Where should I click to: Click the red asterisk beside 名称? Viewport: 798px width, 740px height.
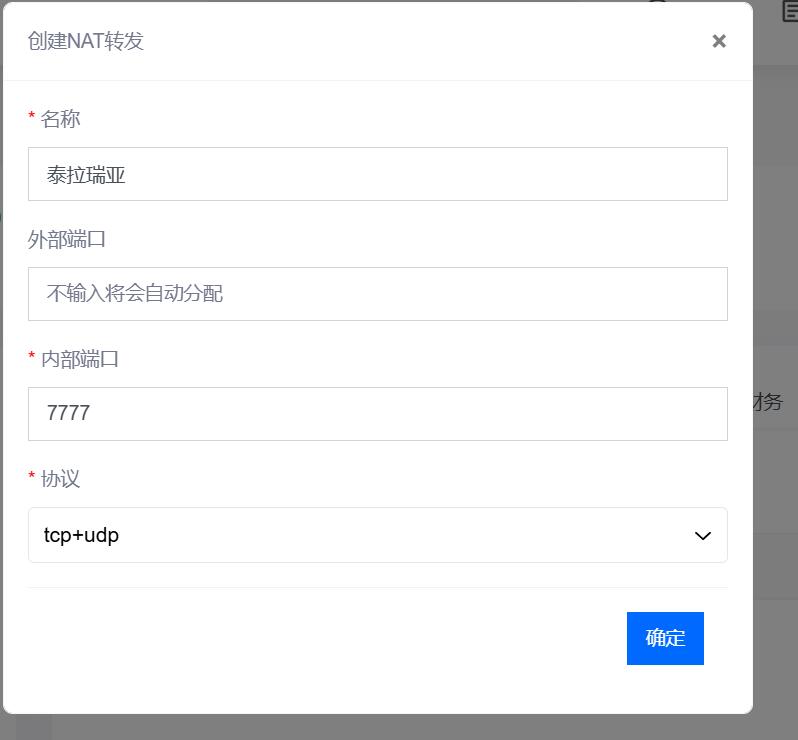pos(32,116)
